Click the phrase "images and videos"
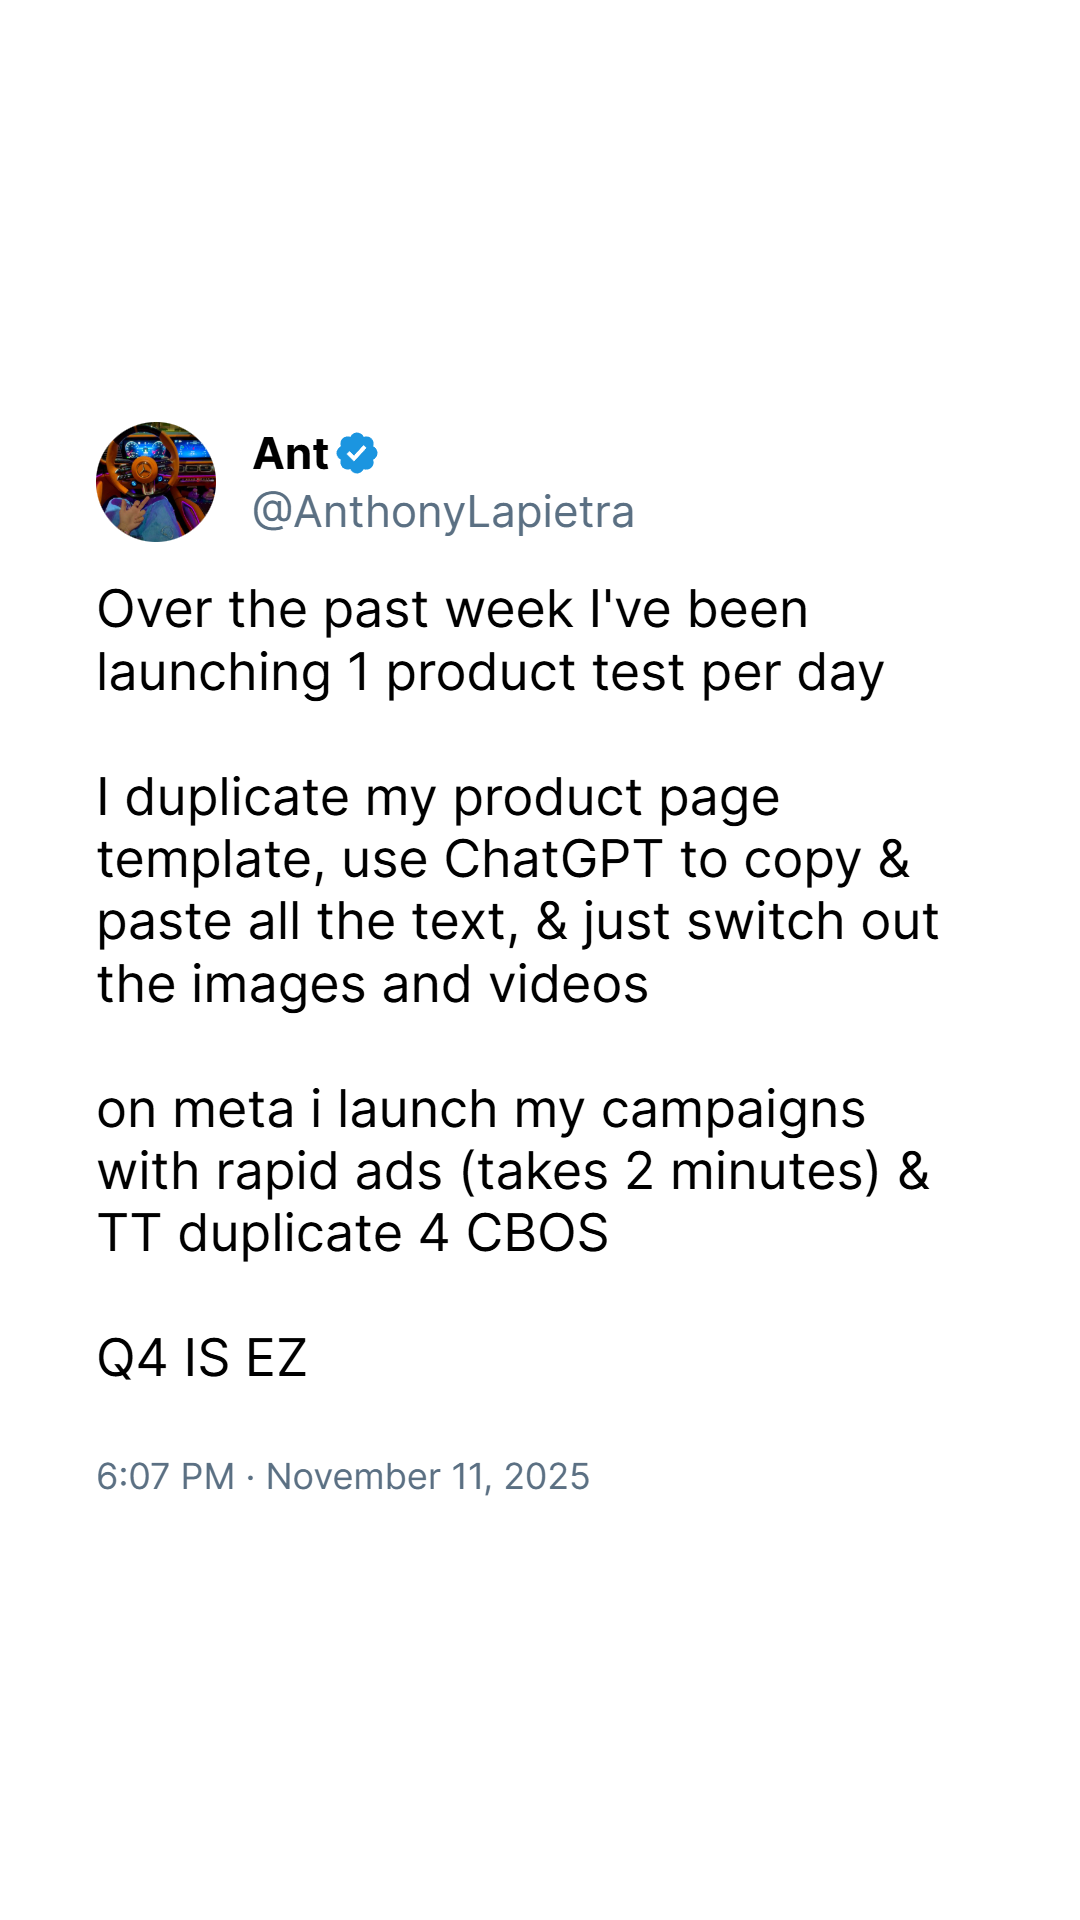 click(x=420, y=985)
